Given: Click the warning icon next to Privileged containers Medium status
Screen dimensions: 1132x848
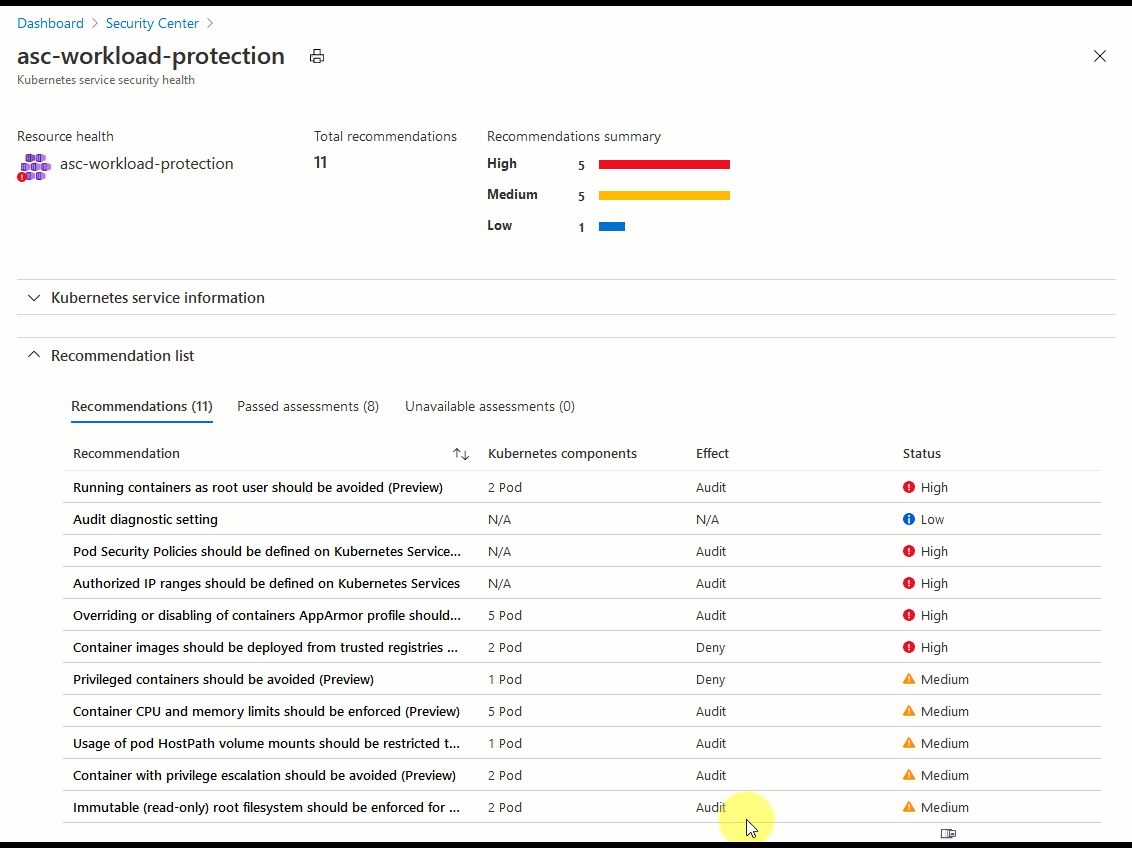Looking at the screenshot, I should pos(908,679).
